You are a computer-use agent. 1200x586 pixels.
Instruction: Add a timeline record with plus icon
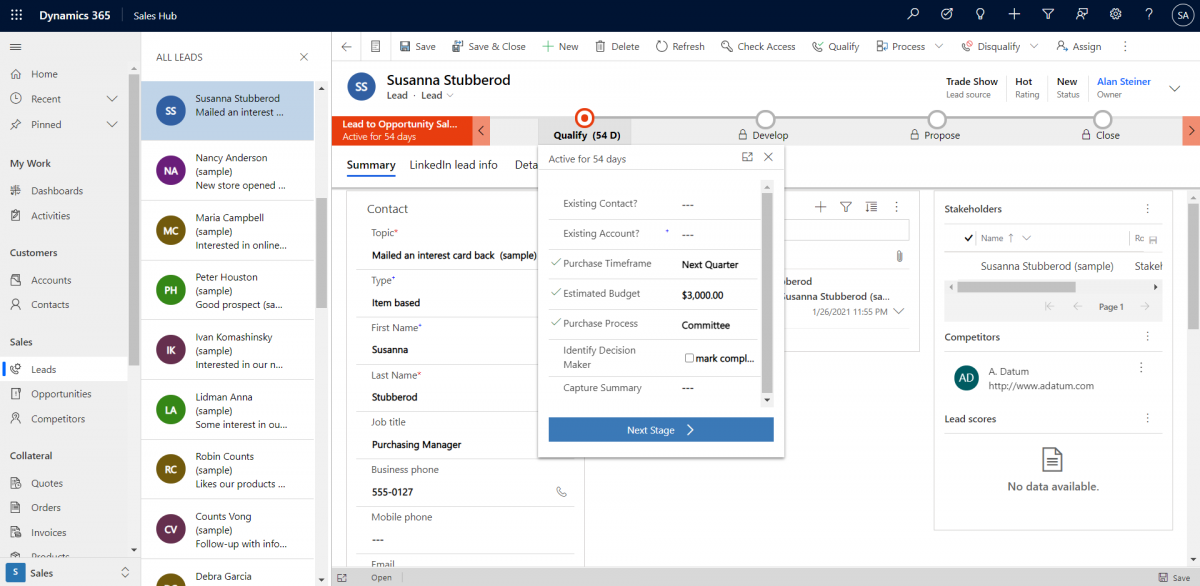point(821,207)
